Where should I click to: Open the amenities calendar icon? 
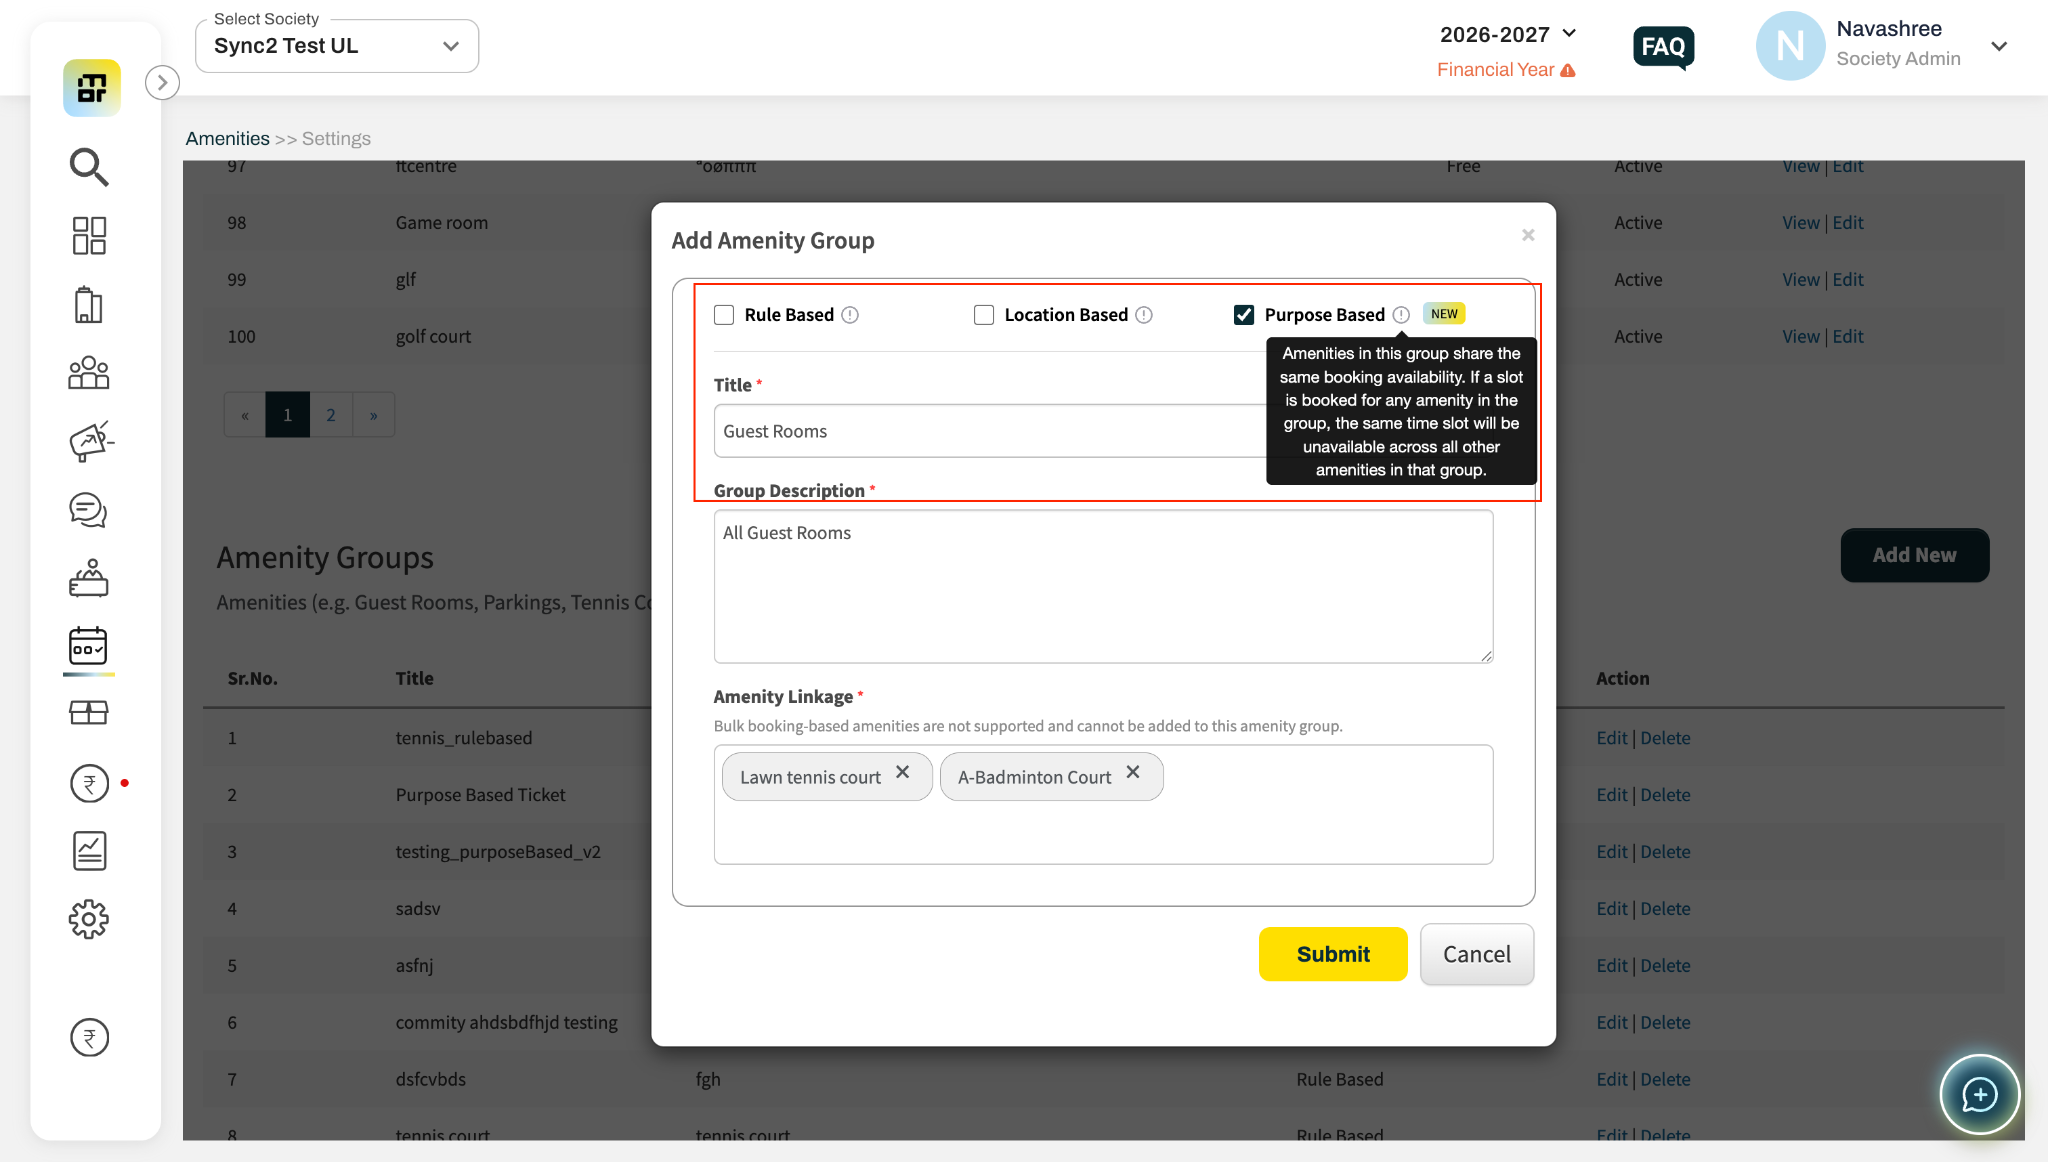(89, 647)
